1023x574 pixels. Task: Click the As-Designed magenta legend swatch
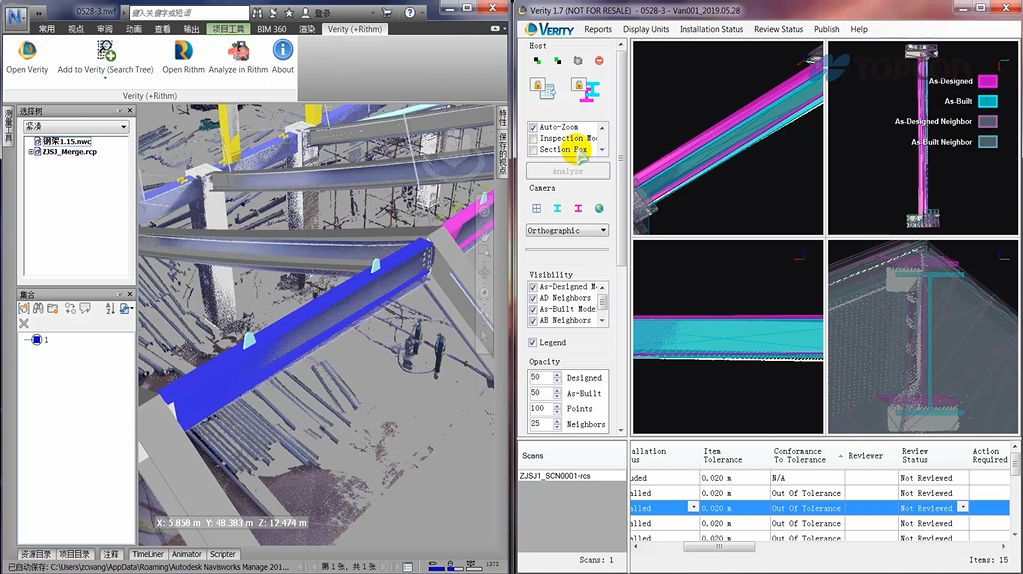988,81
